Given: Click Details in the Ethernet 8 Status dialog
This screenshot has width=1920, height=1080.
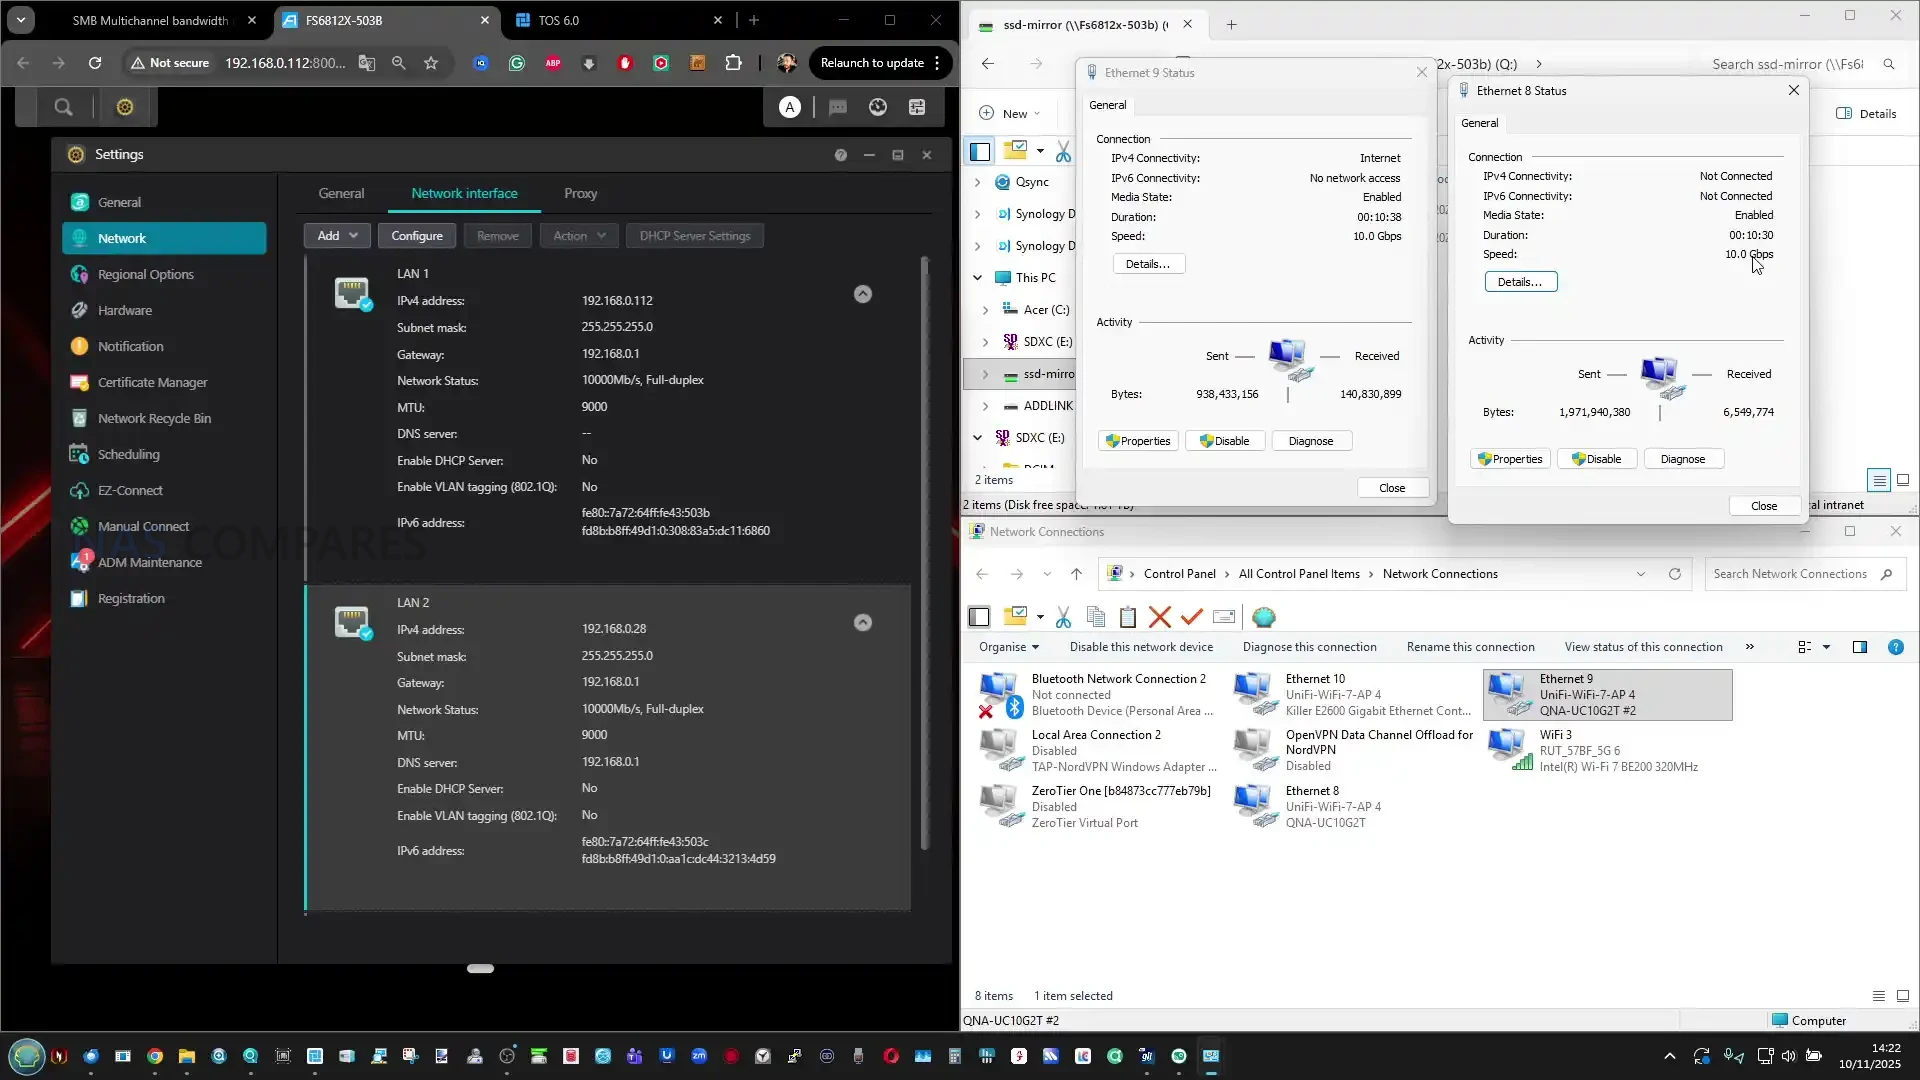Looking at the screenshot, I should [x=1519, y=282].
